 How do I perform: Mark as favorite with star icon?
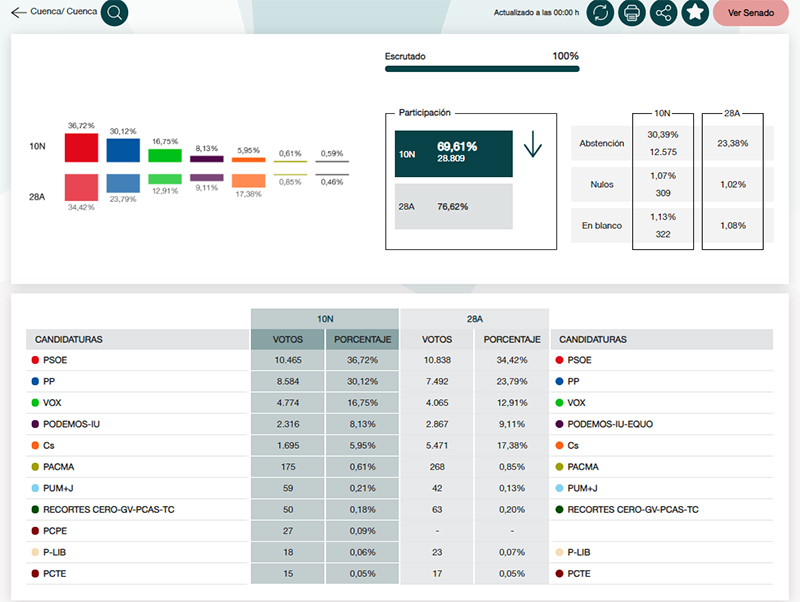tap(695, 13)
